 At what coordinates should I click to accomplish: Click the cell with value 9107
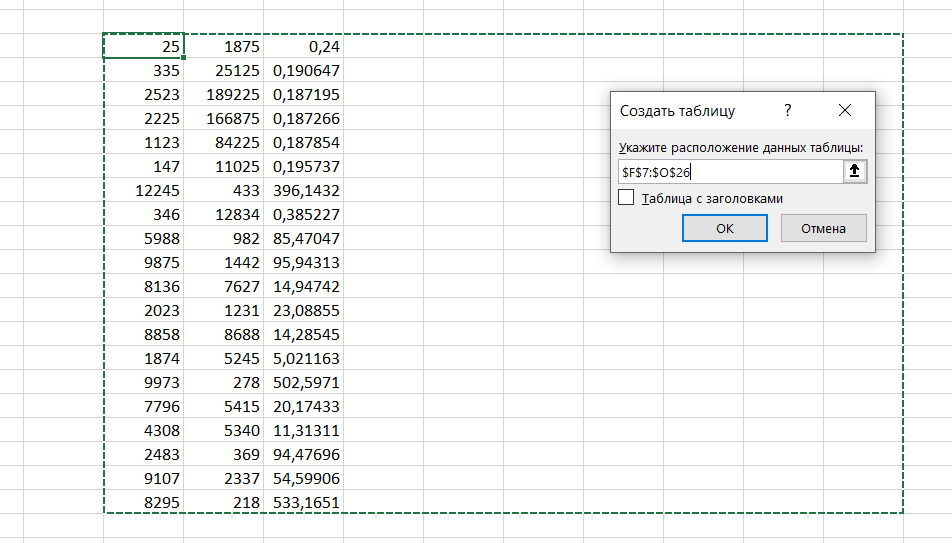pos(144,478)
